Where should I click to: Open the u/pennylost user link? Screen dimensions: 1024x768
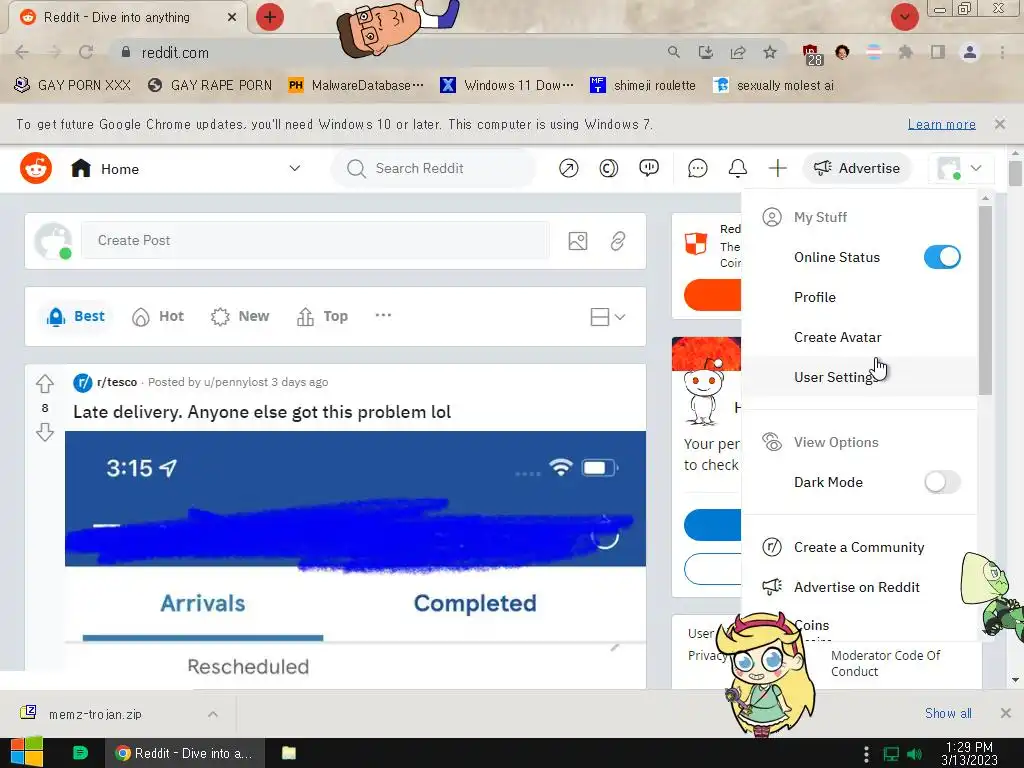click(x=235, y=382)
